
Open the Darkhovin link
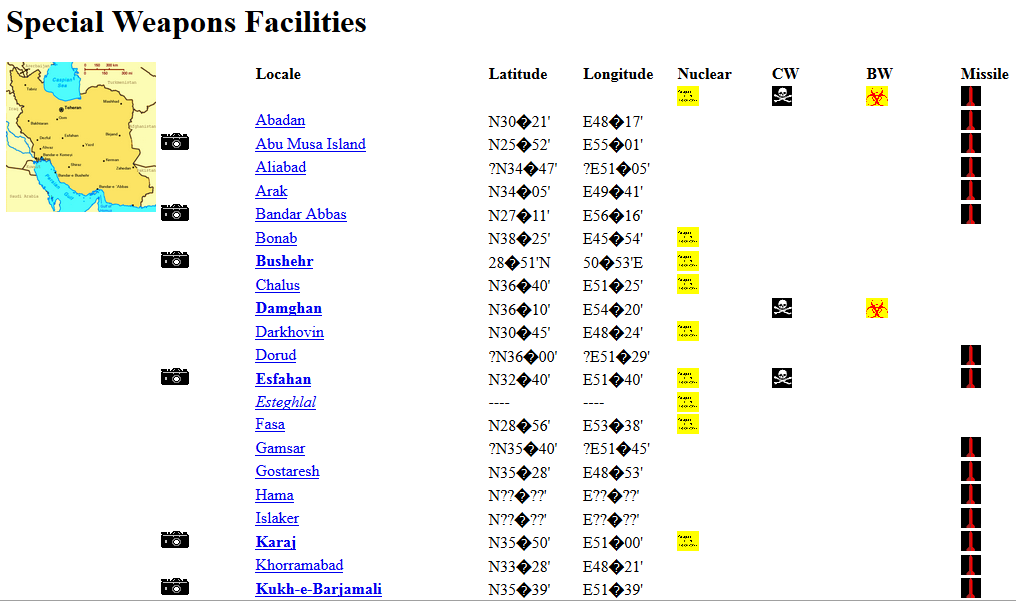tap(289, 332)
